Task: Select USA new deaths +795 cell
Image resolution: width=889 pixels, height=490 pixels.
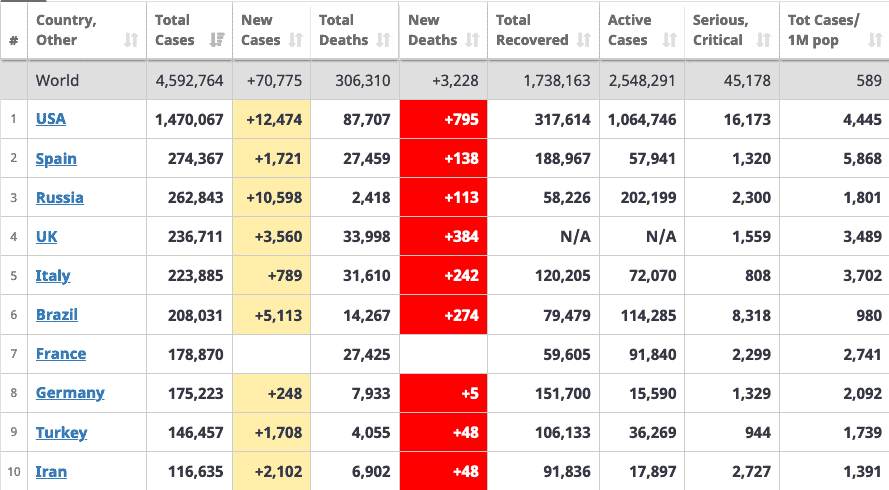Action: click(x=443, y=120)
